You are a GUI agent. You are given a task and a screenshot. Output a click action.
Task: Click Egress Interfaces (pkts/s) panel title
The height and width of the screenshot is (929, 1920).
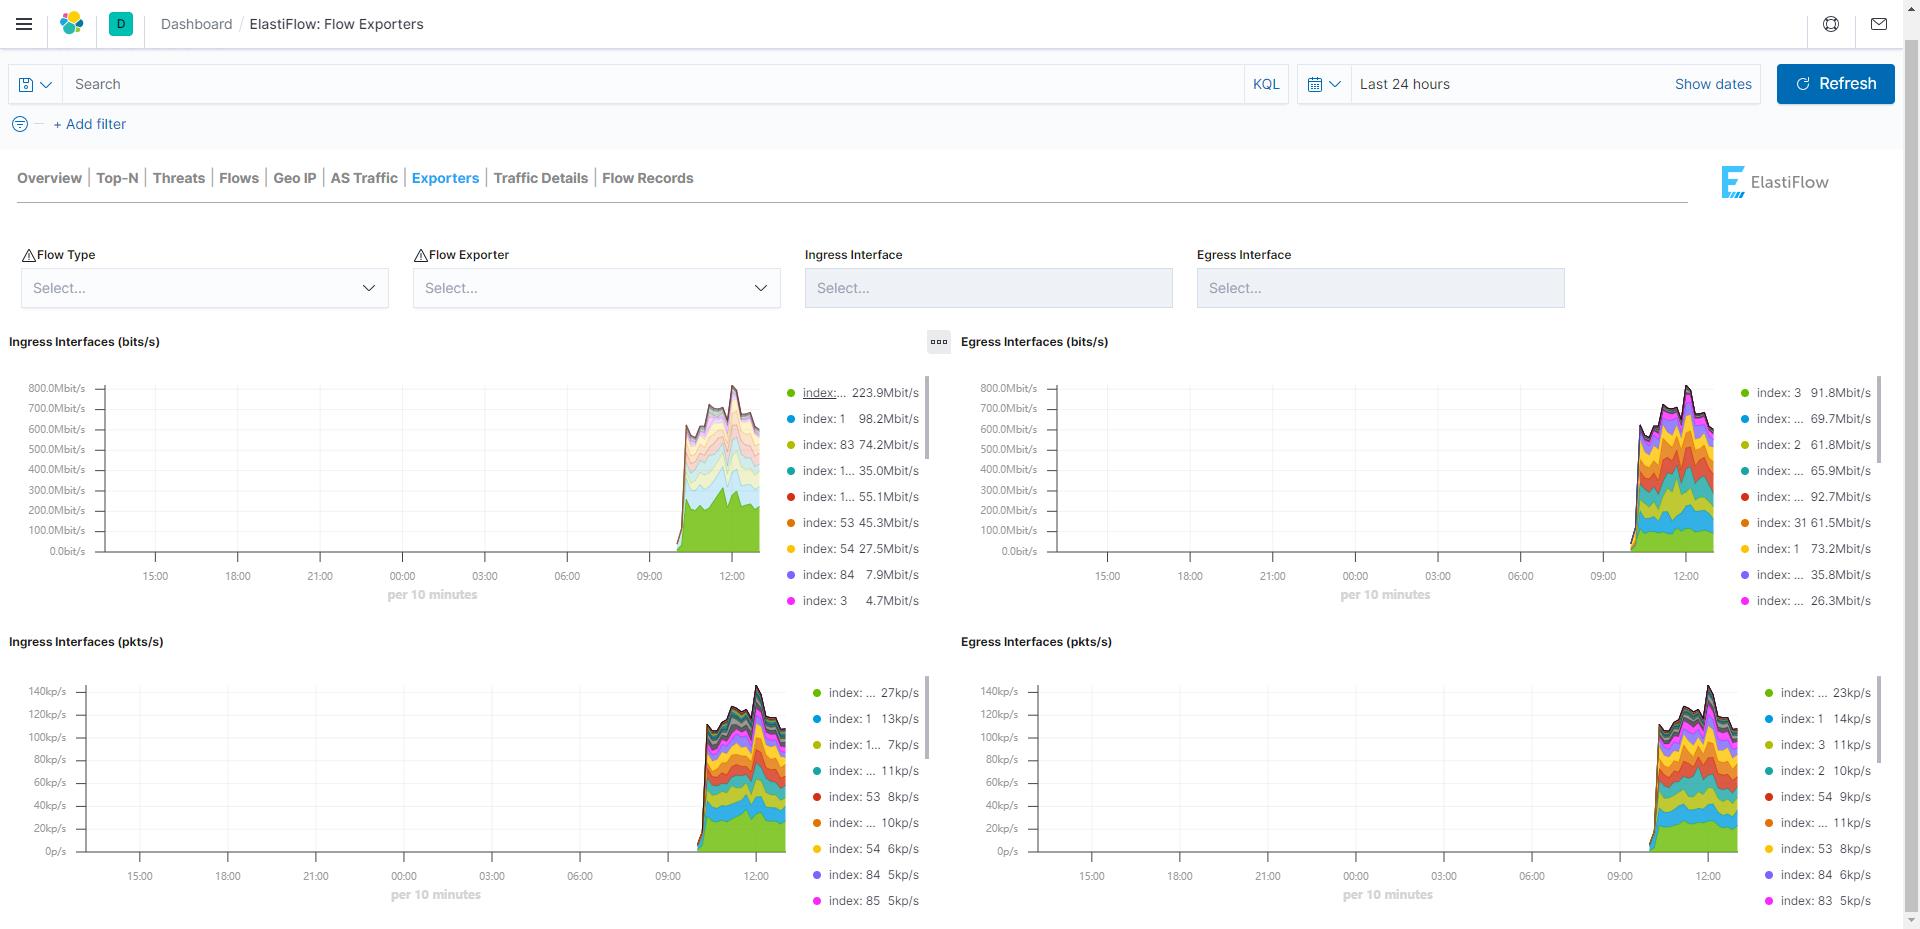point(1036,642)
